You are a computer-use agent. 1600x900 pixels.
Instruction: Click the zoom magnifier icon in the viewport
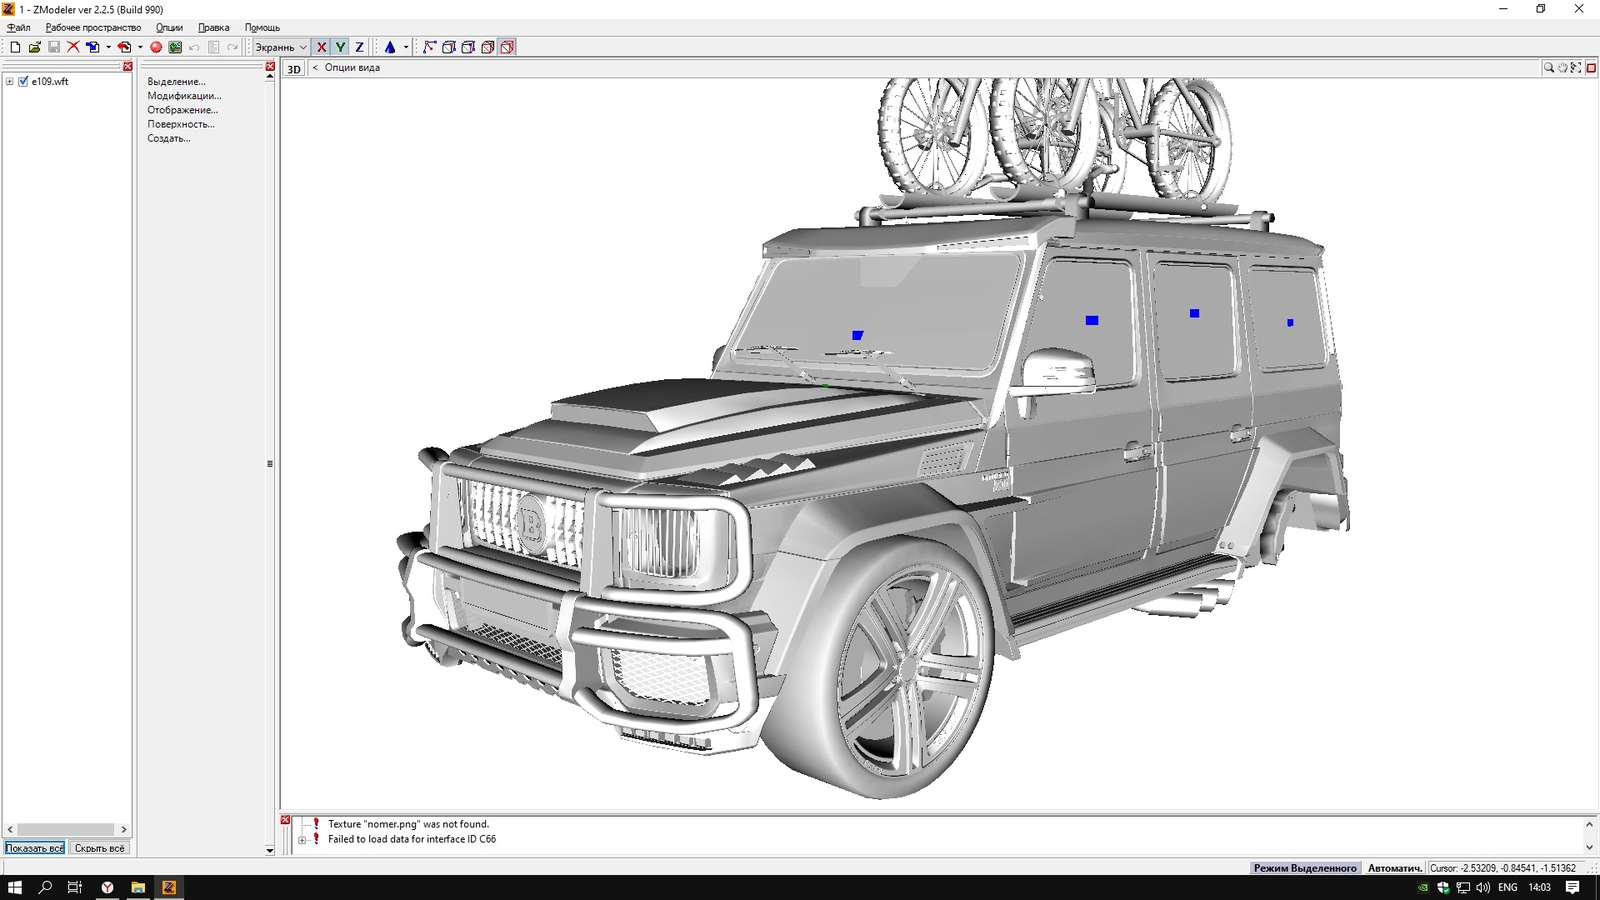pos(1549,68)
